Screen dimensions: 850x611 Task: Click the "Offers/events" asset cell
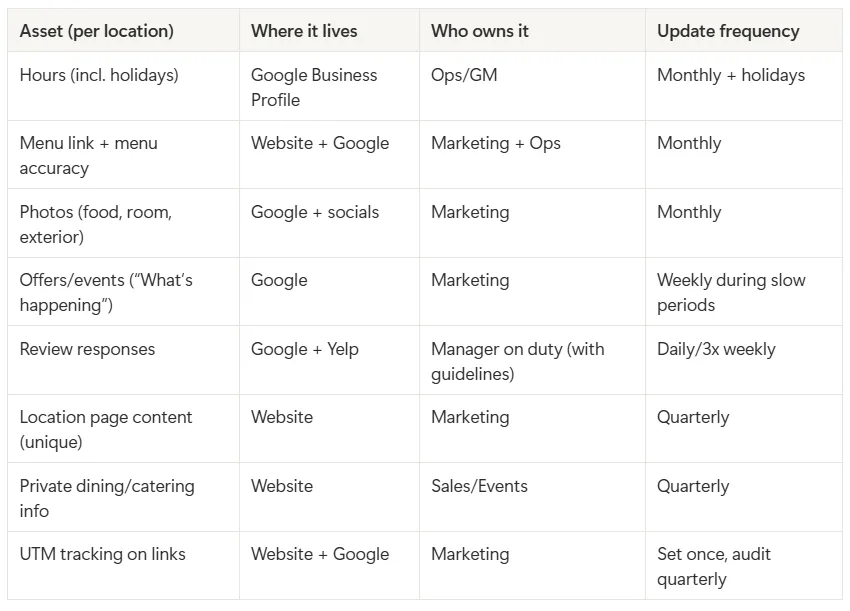[106, 292]
